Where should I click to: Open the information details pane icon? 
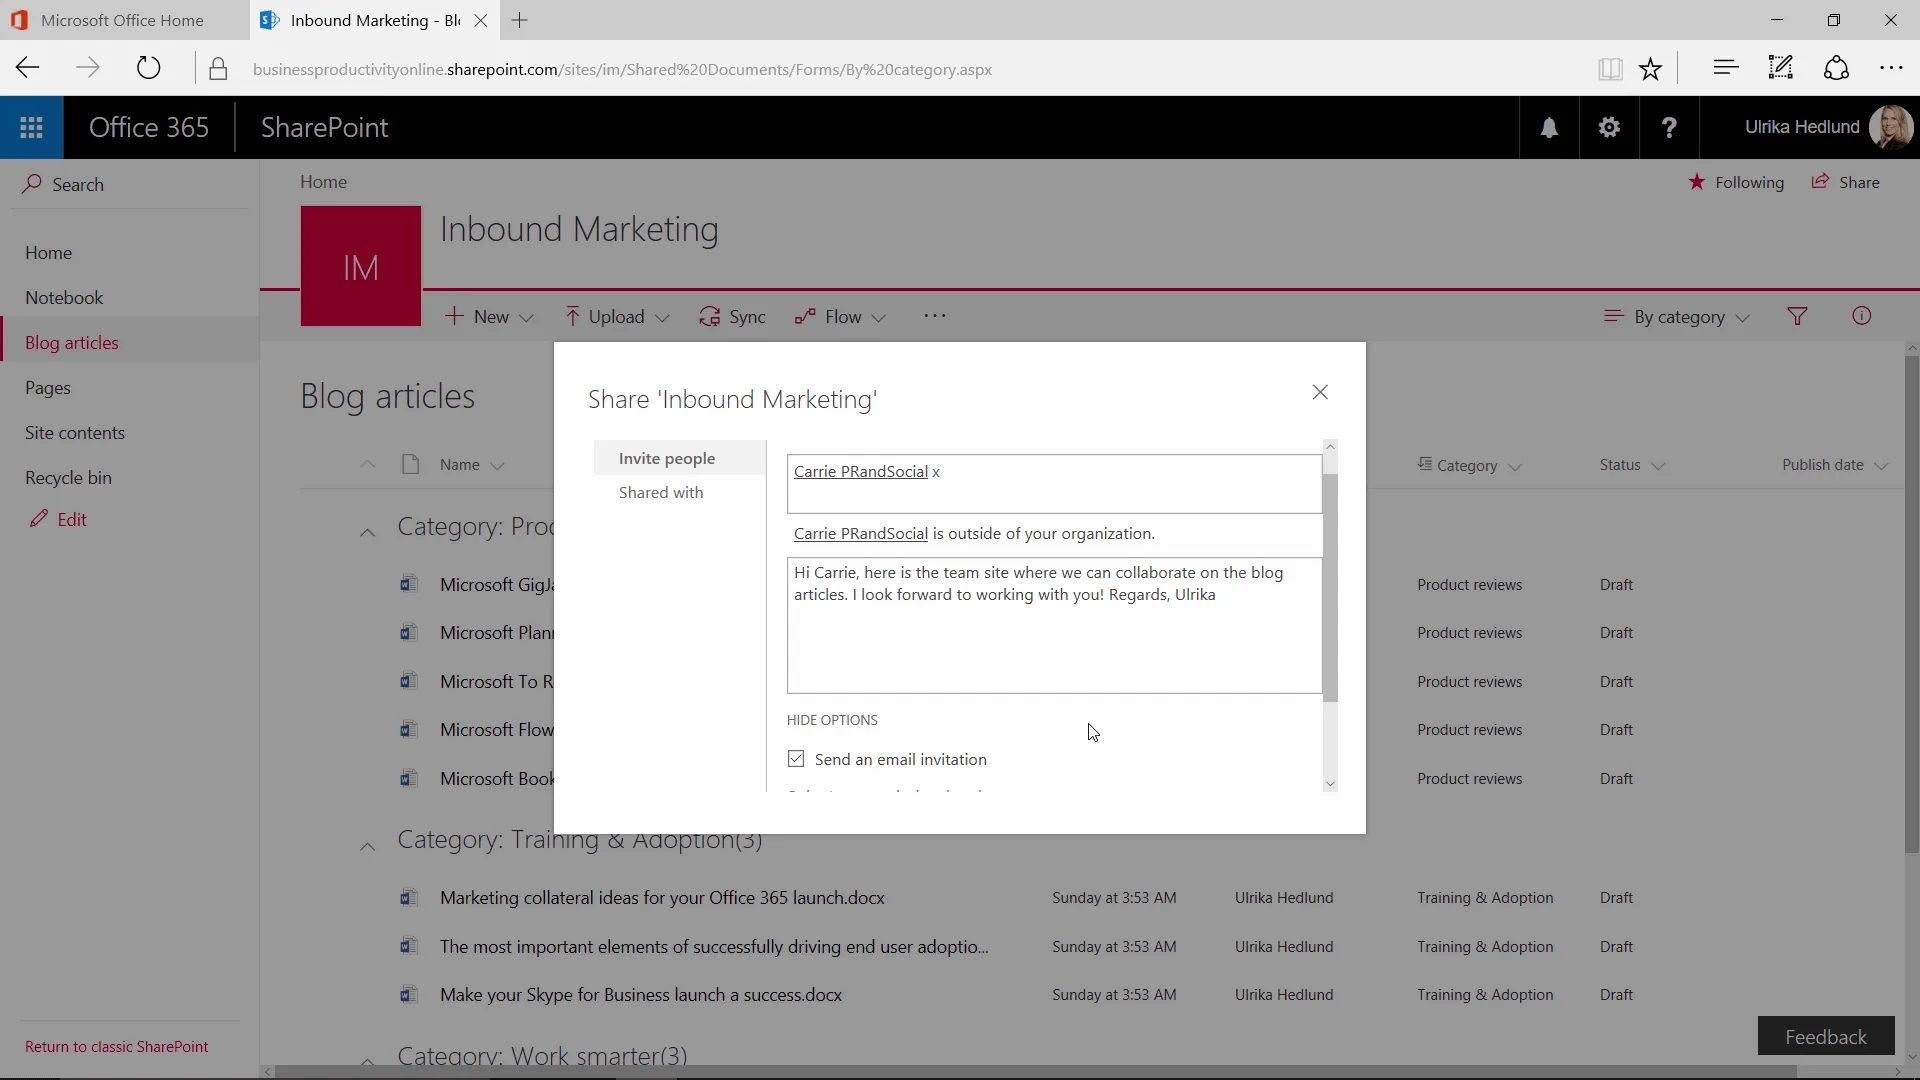1861,316
